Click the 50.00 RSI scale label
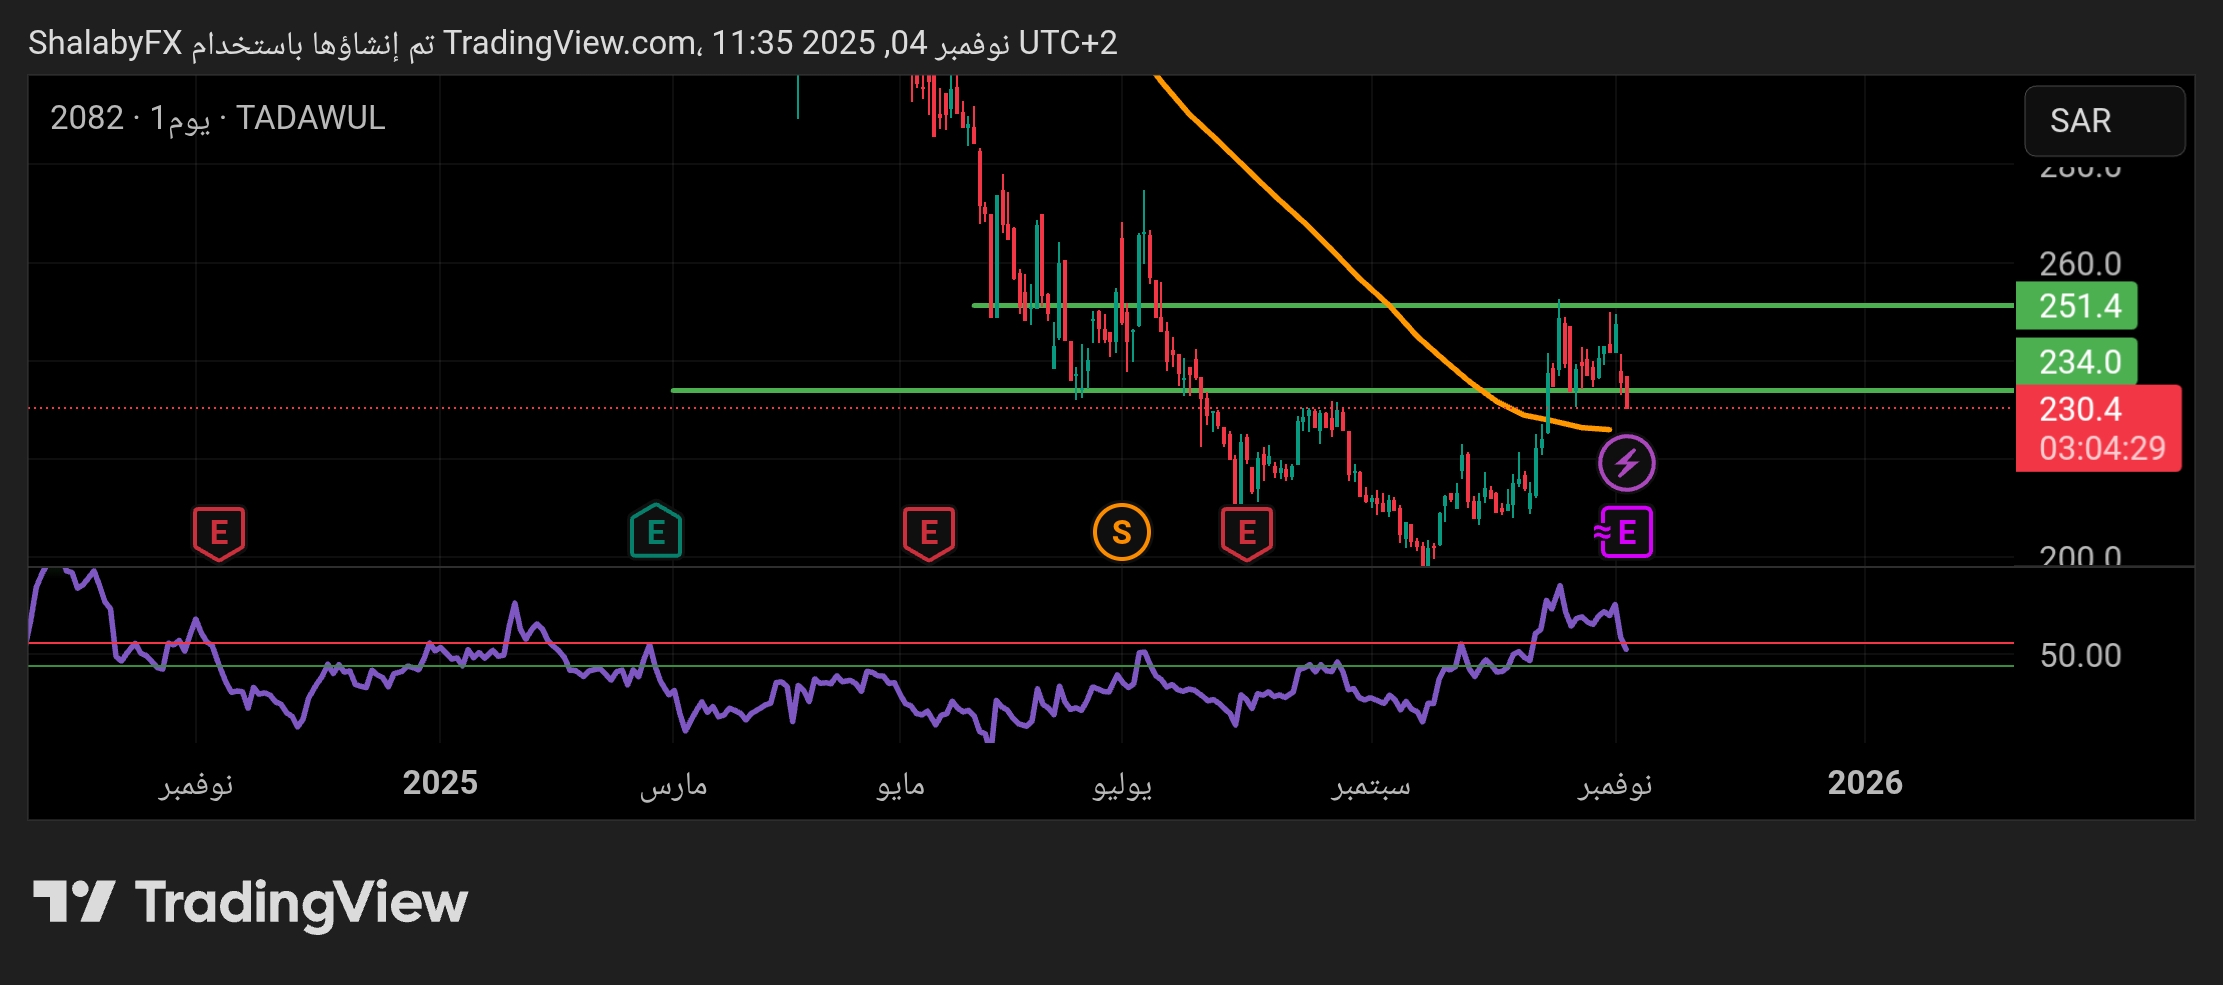Viewport: 2223px width, 985px height. 2080,655
